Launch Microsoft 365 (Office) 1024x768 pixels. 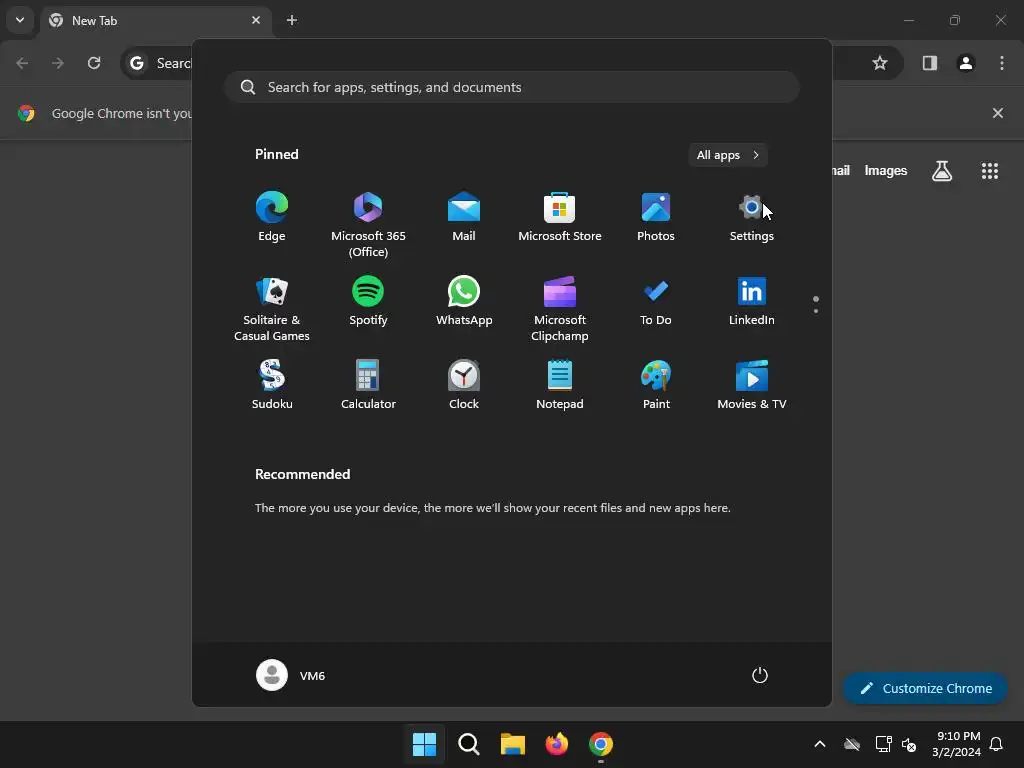[368, 224]
